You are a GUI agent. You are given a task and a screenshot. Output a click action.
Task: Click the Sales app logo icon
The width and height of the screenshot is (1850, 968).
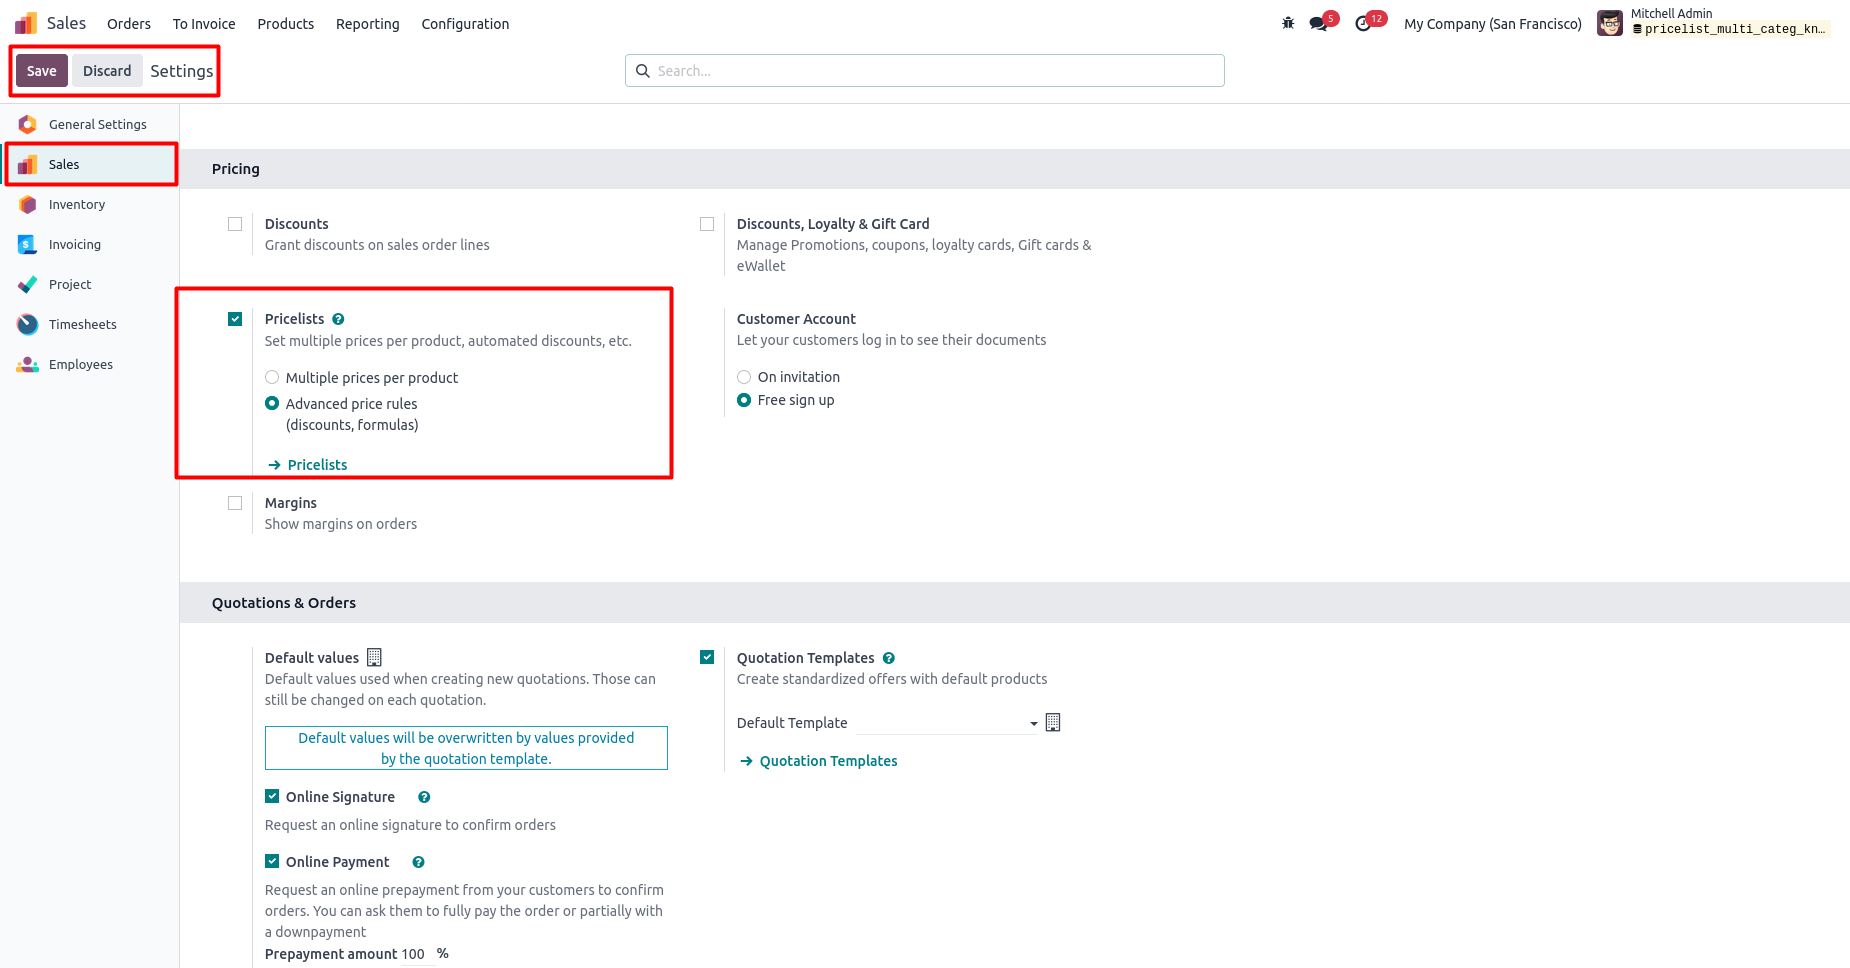click(x=26, y=23)
